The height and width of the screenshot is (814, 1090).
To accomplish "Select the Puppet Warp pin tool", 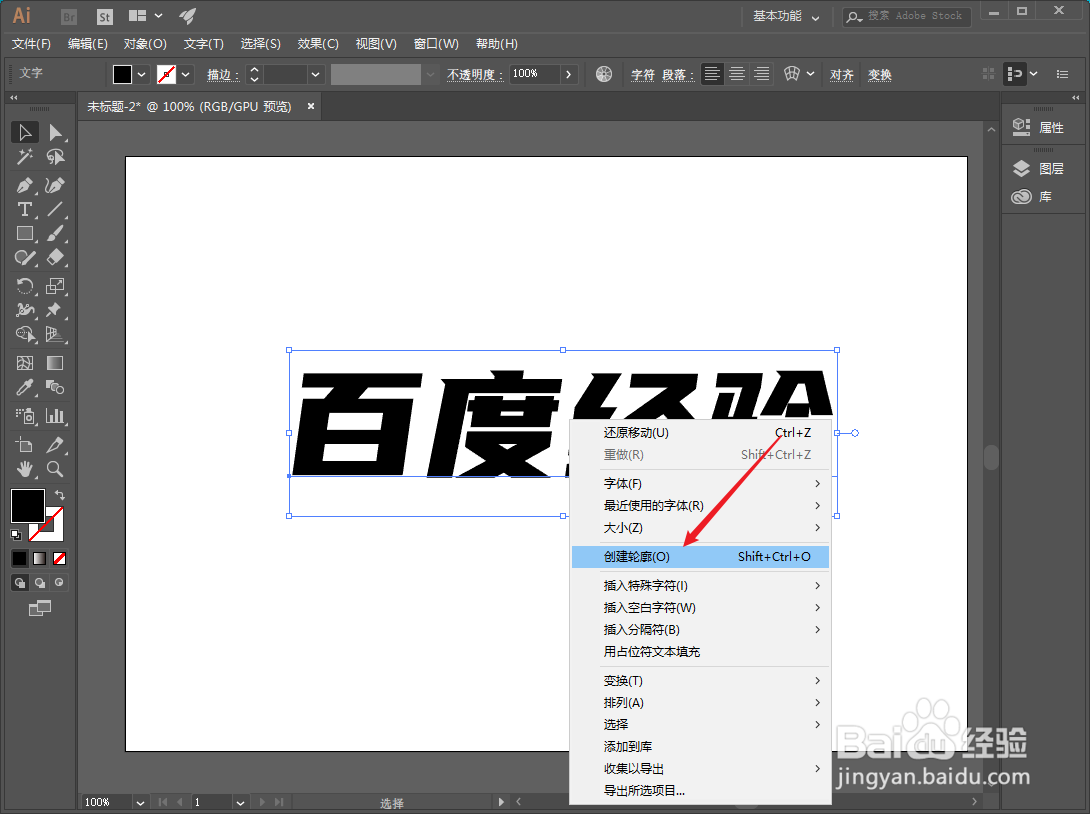I will click(x=55, y=310).
